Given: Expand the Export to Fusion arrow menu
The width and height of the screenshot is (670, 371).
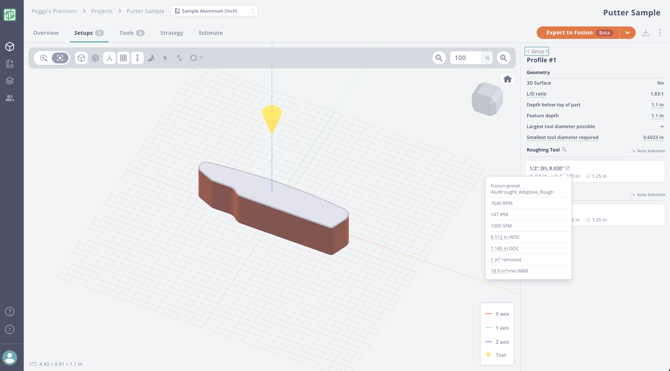Looking at the screenshot, I should pyautogui.click(x=627, y=32).
